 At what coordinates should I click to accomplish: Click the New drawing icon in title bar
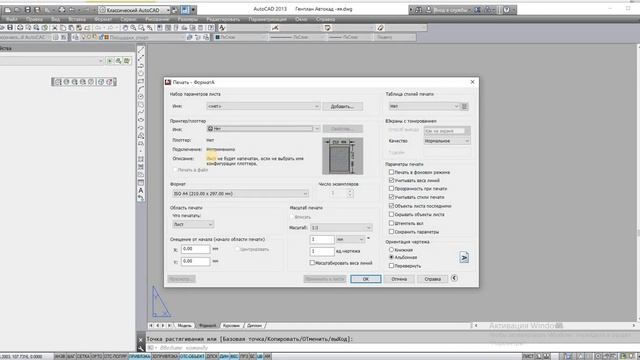click(x=8, y=9)
